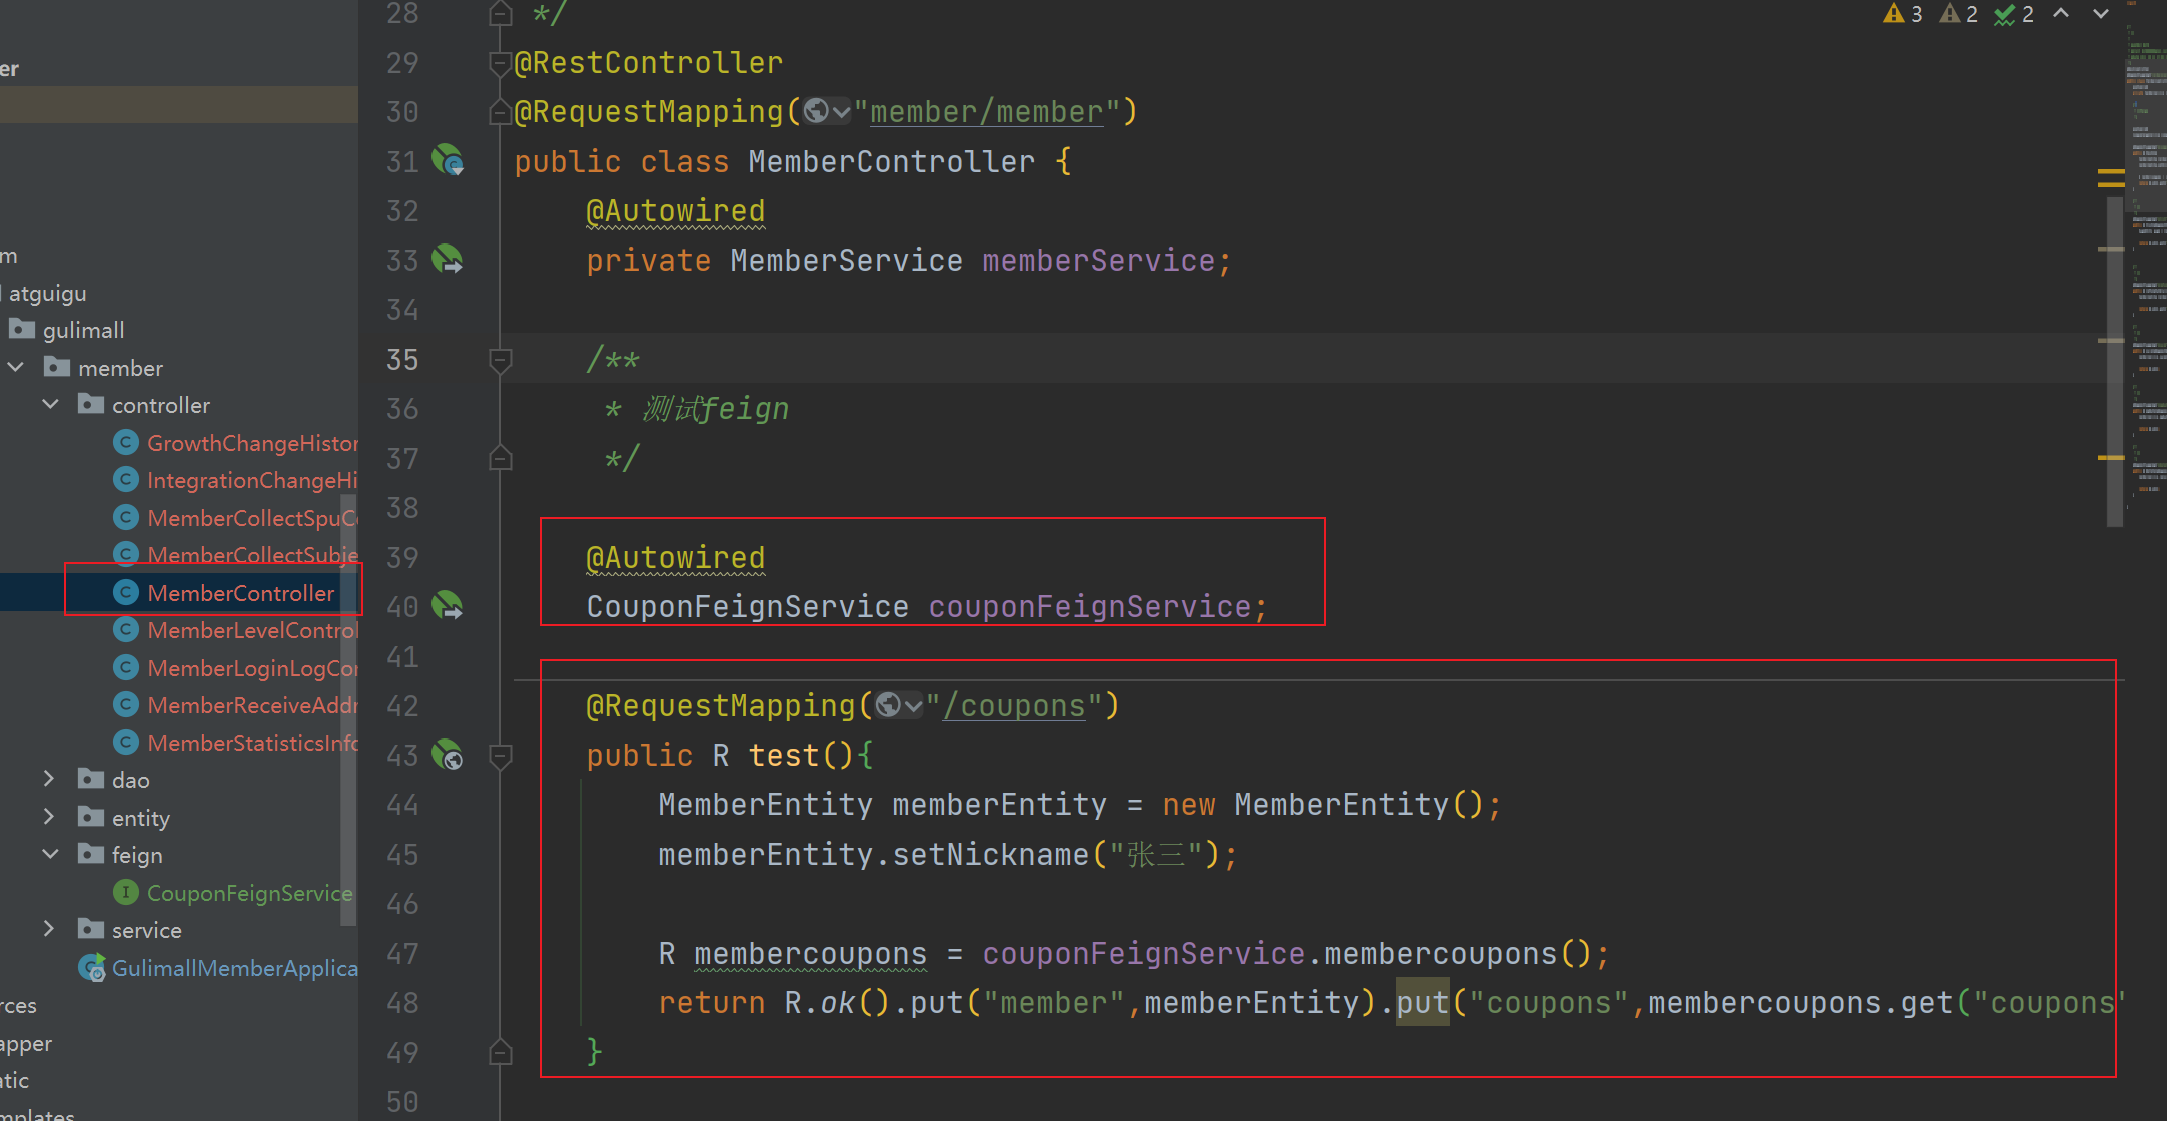Click the up chevron in top-right status bar
The image size is (2167, 1121).
pos(2063,14)
